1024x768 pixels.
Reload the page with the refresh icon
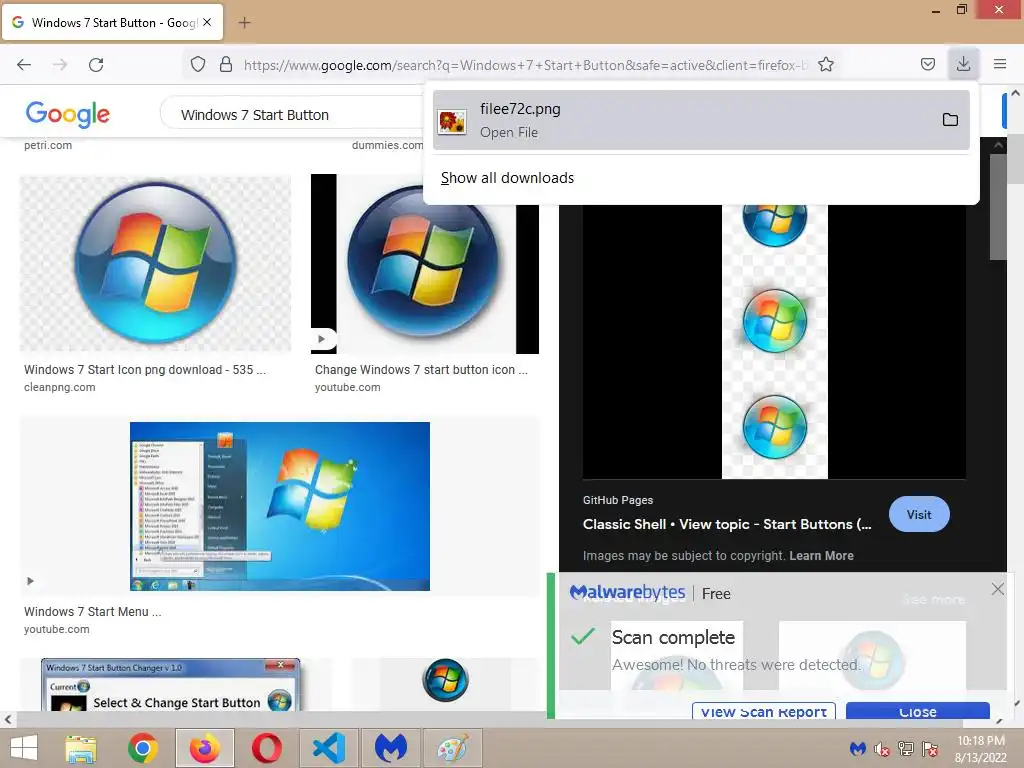(96, 65)
